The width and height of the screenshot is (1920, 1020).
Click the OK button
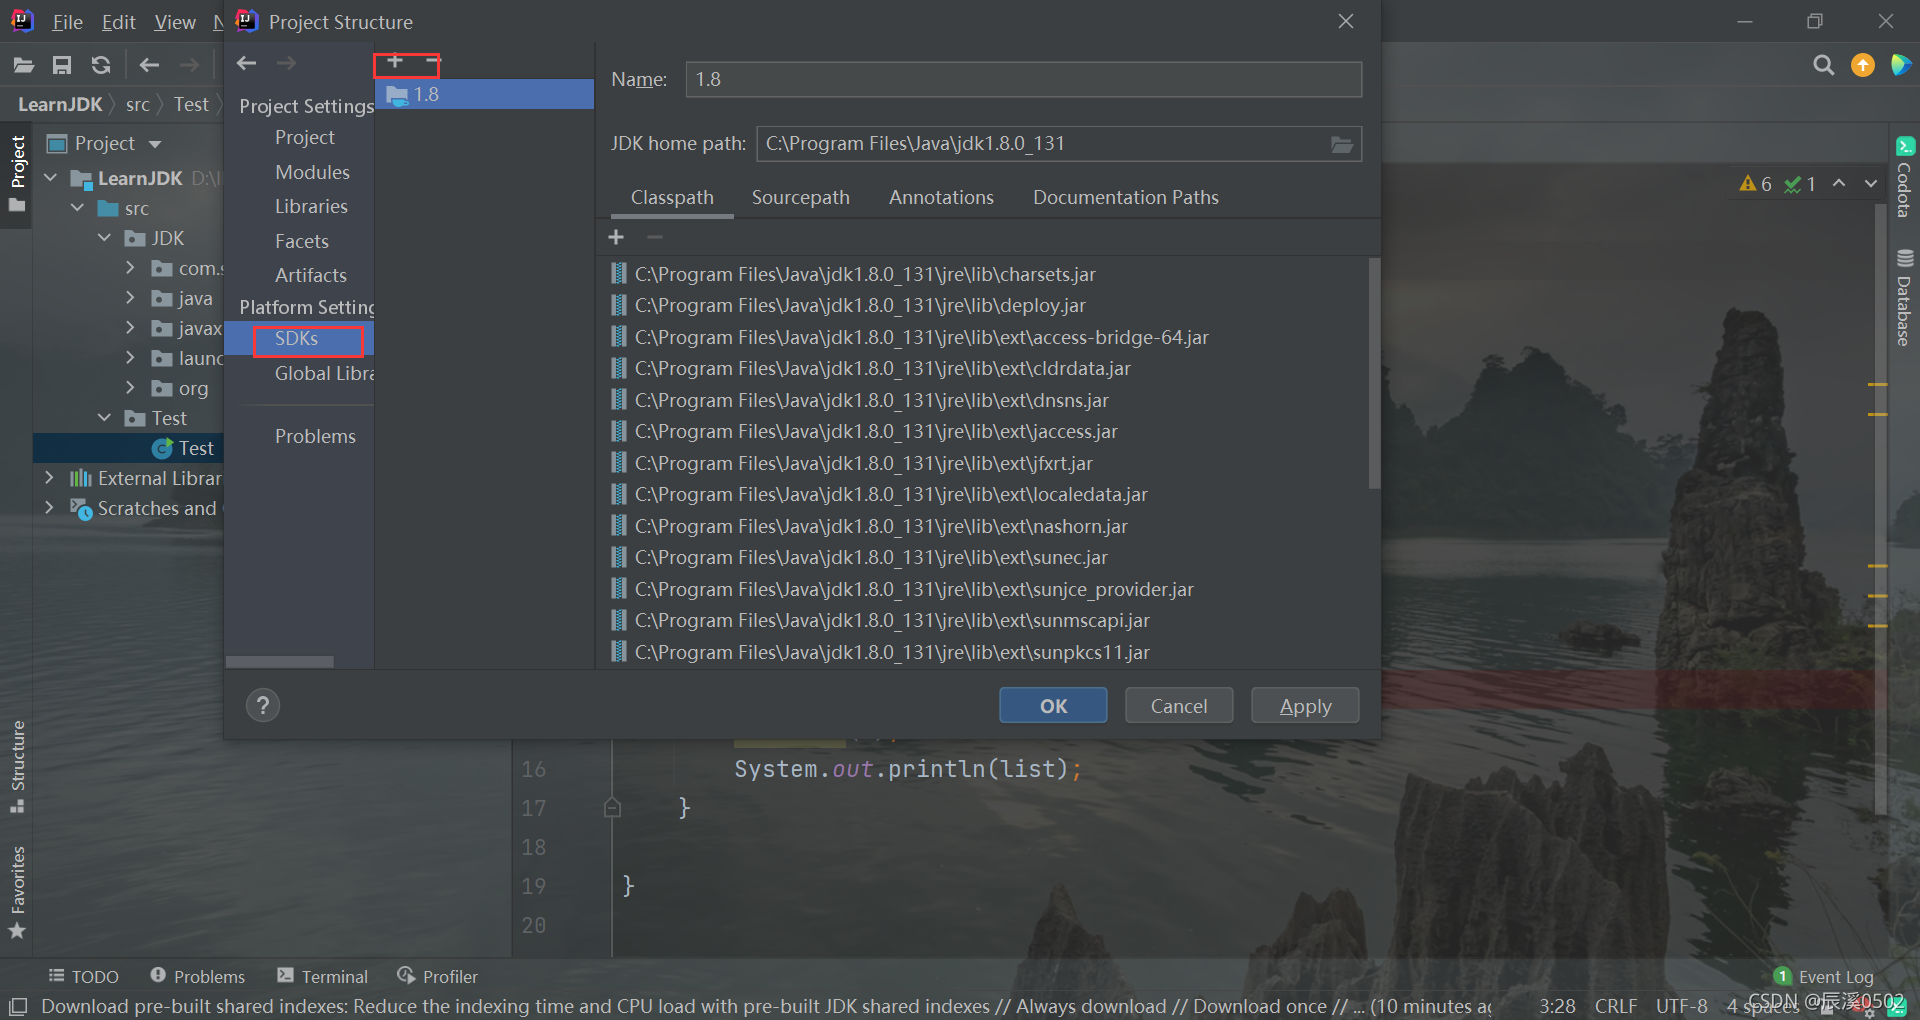point(1053,706)
